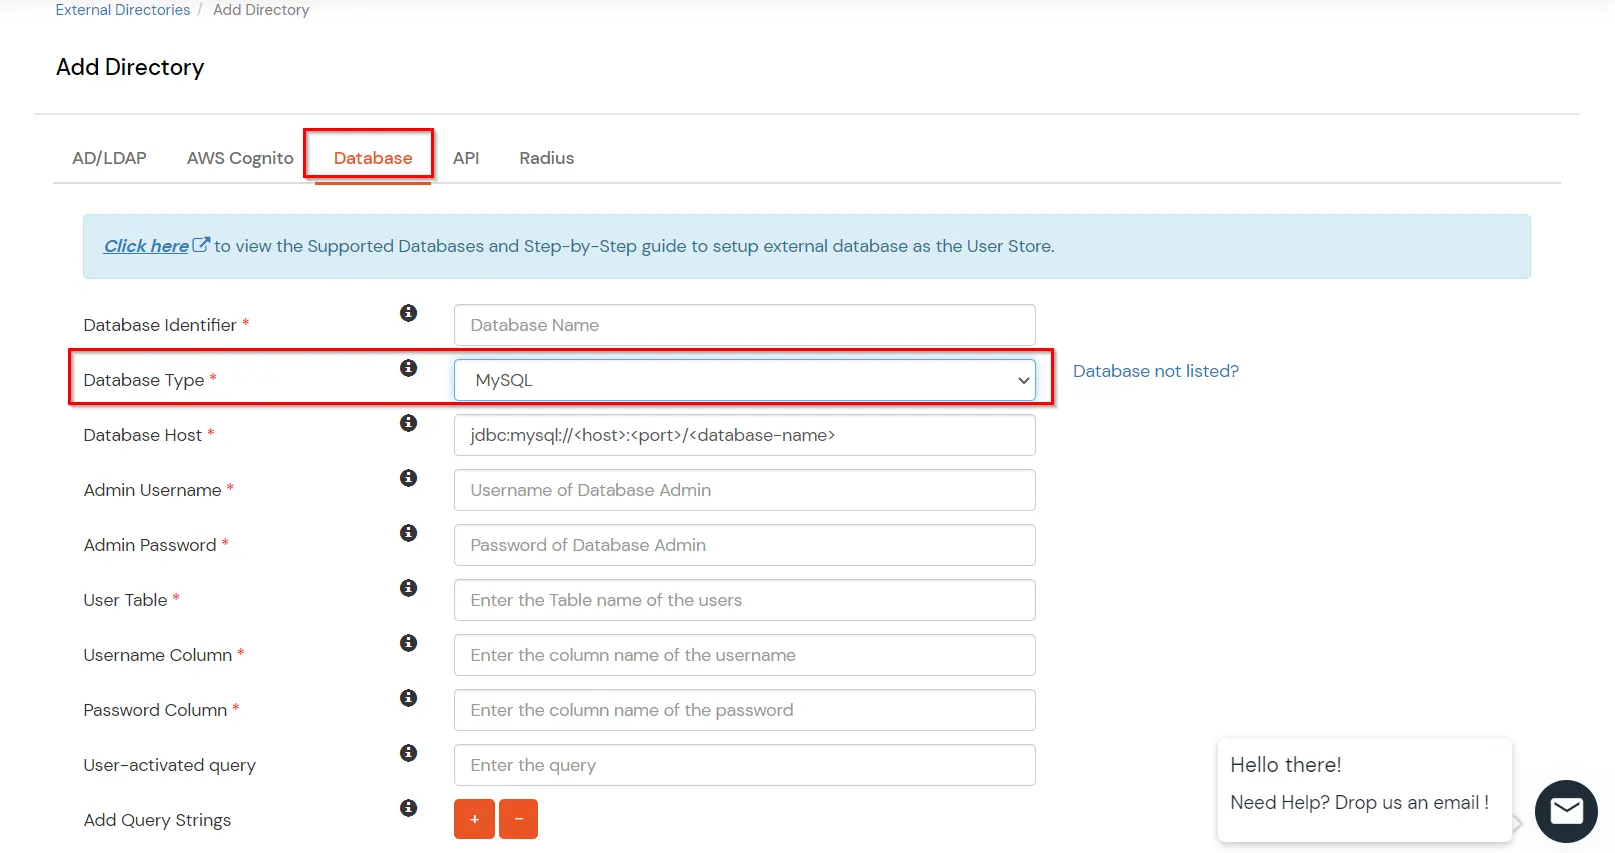The width and height of the screenshot is (1615, 853).
Task: Remove a query string with minus button
Action: tap(518, 819)
